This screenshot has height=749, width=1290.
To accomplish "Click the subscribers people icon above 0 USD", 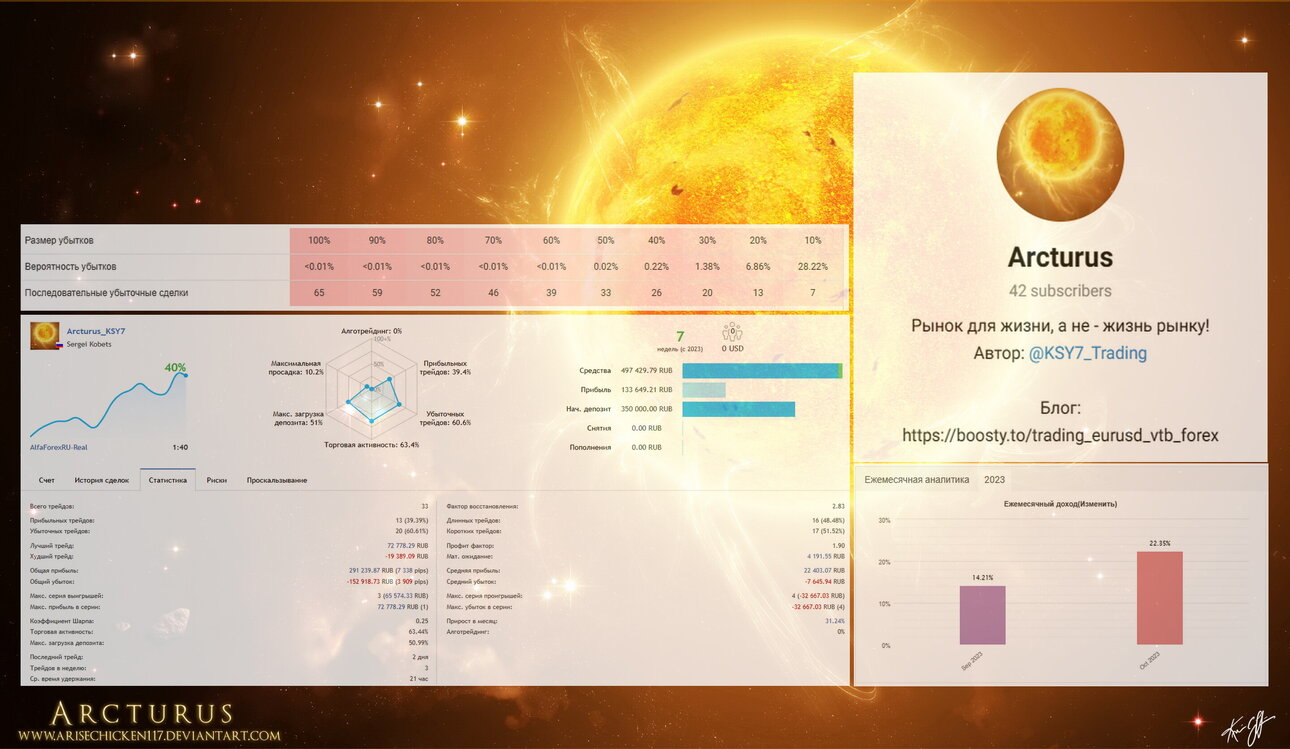I will pyautogui.click(x=731, y=332).
